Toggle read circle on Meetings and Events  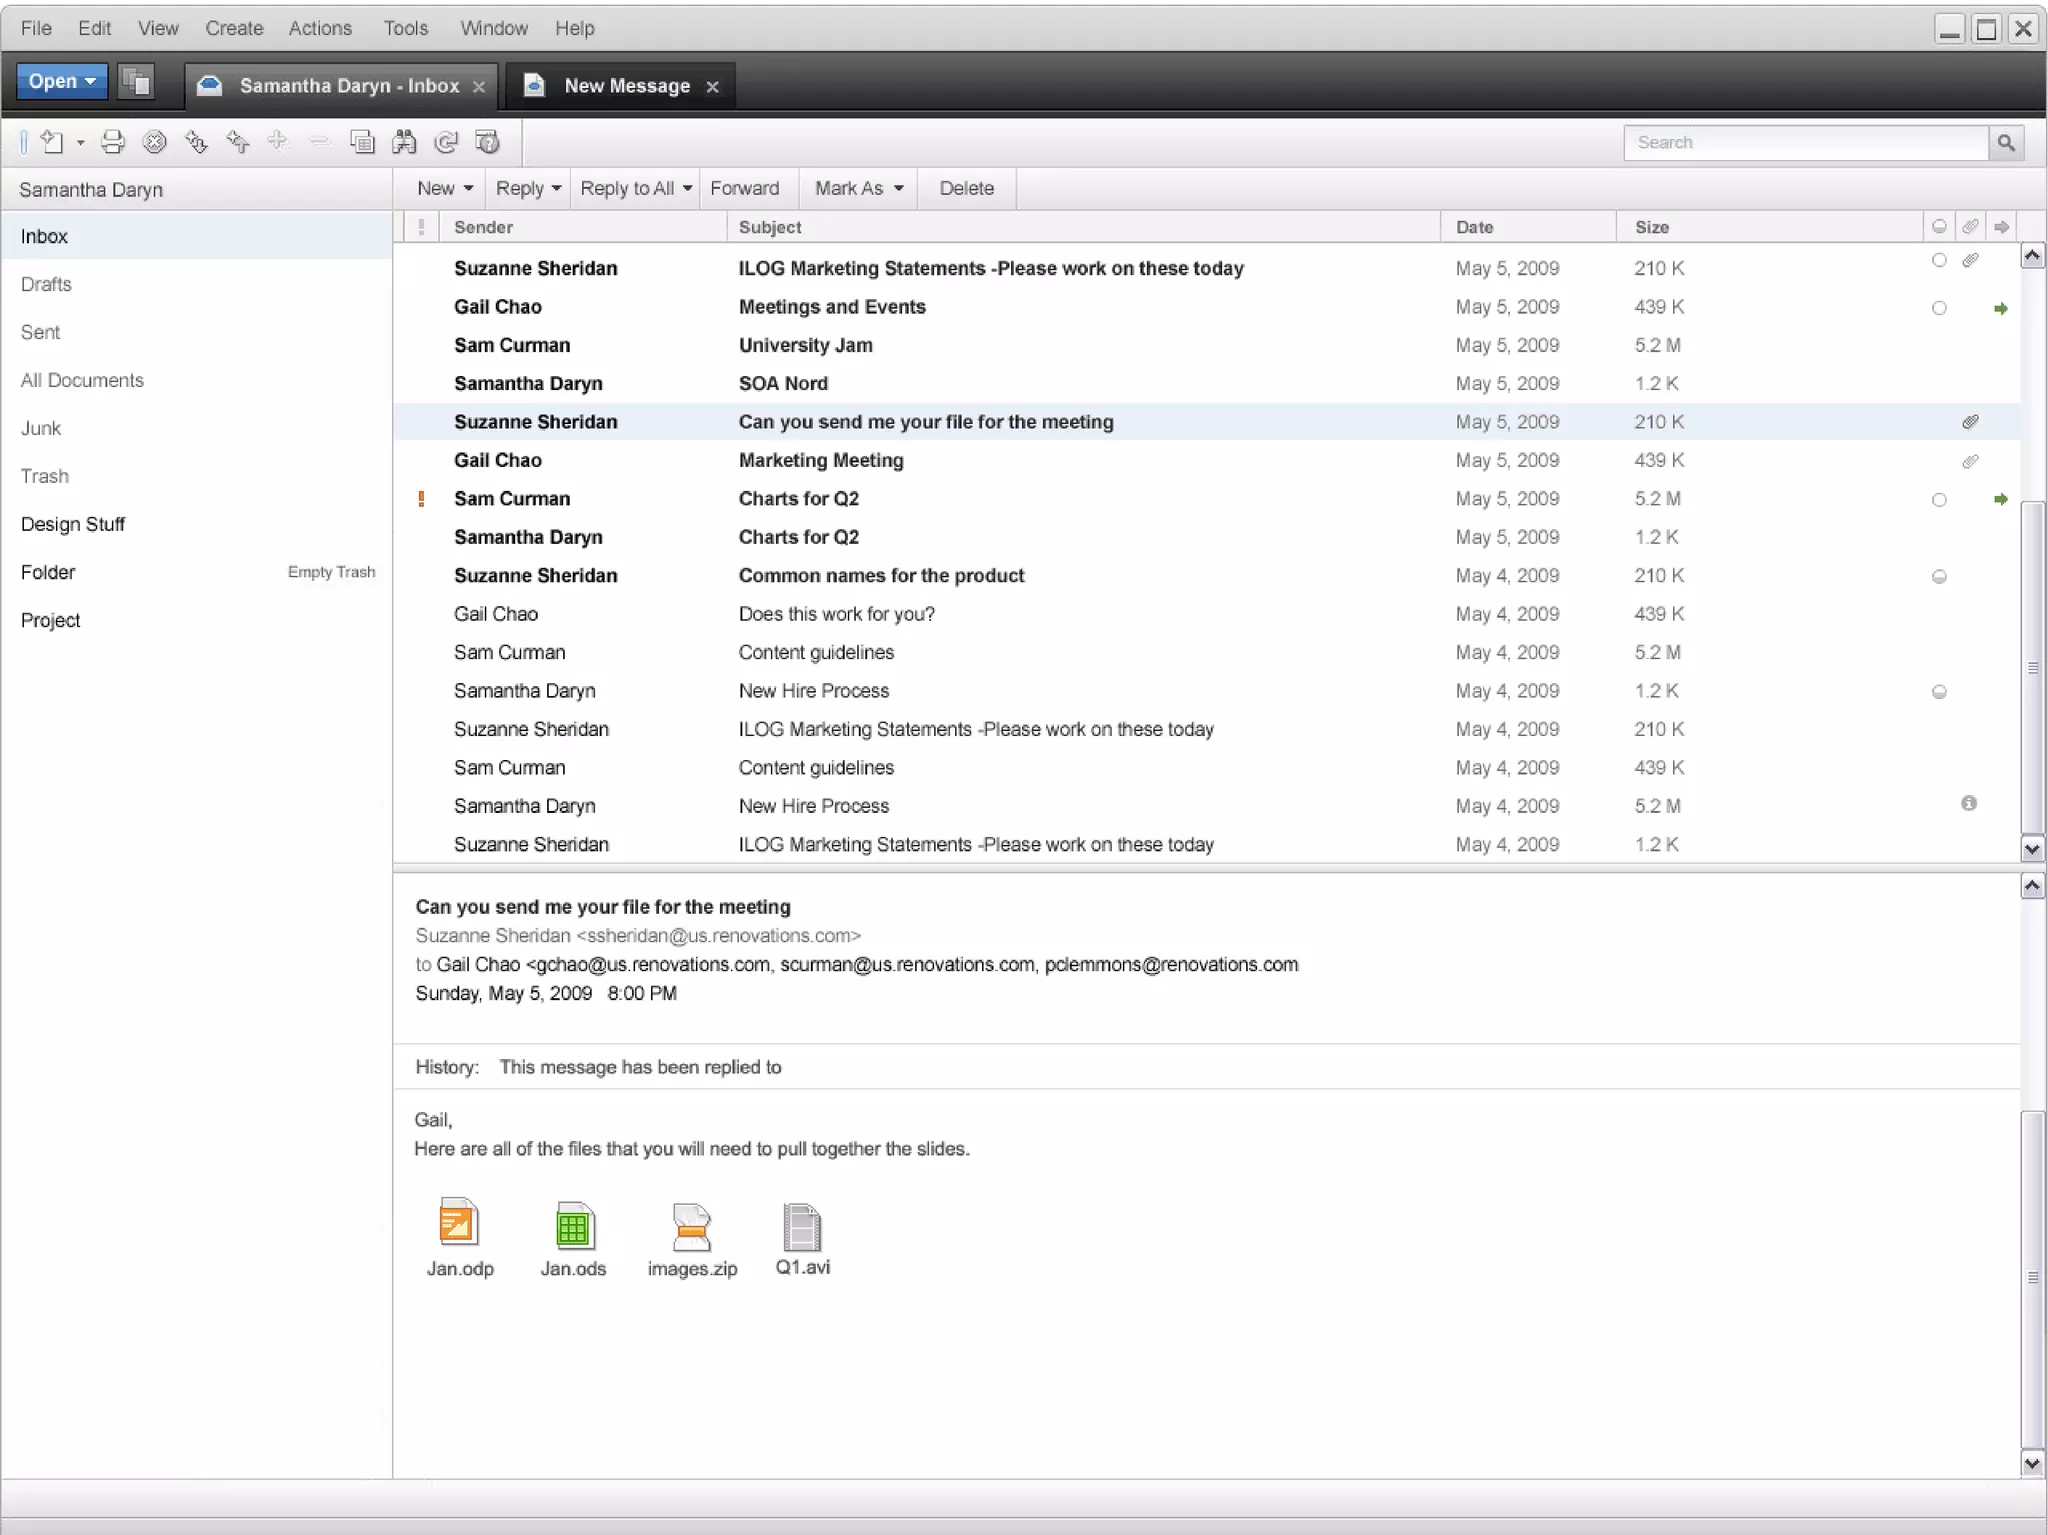click(x=1939, y=308)
